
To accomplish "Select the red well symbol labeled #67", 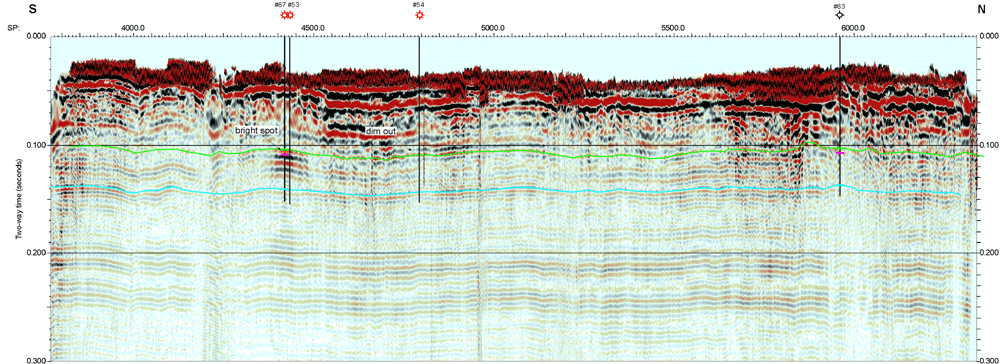I will 284,15.
